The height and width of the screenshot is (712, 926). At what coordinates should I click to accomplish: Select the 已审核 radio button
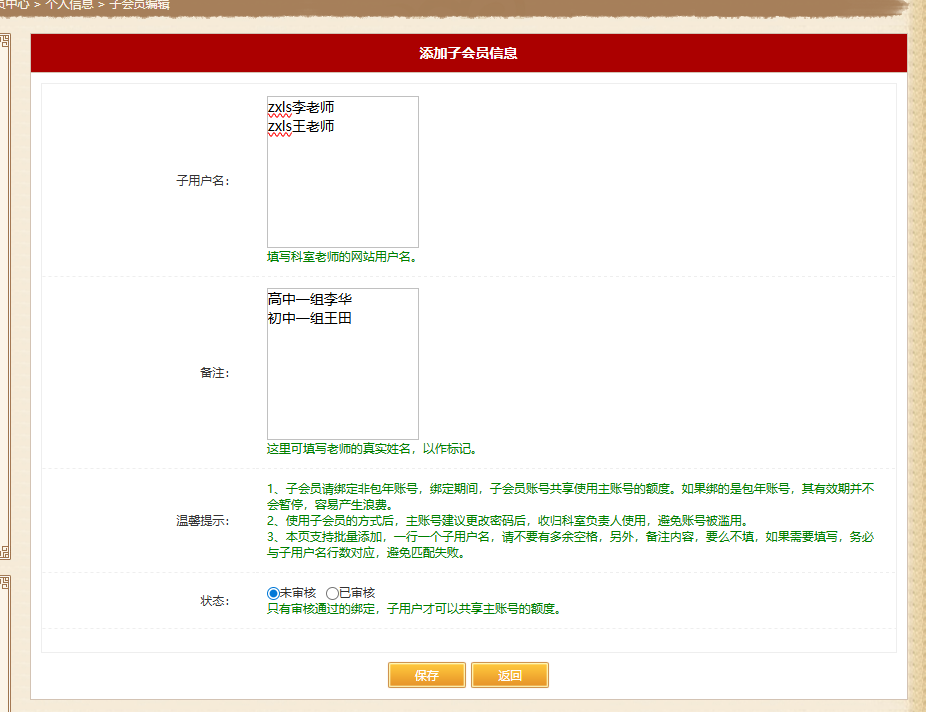click(x=332, y=593)
